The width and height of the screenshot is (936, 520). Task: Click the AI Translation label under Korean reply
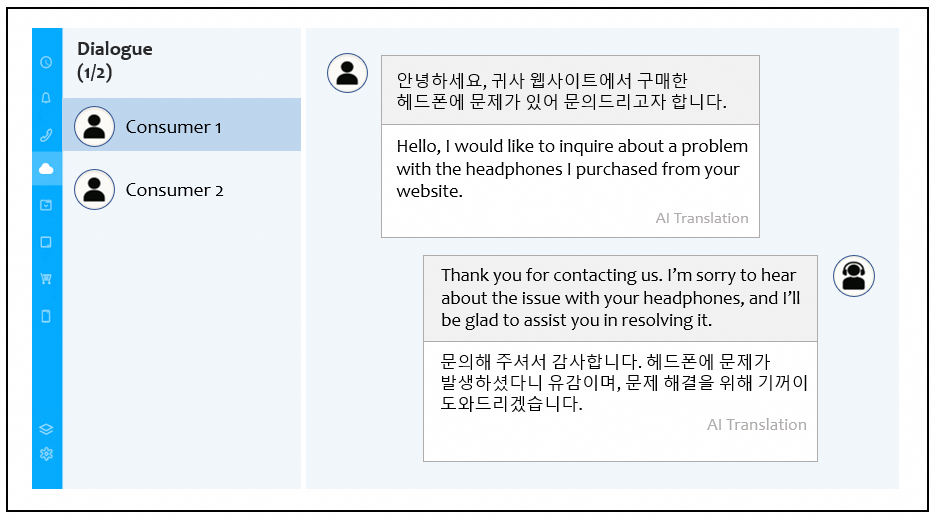click(756, 424)
